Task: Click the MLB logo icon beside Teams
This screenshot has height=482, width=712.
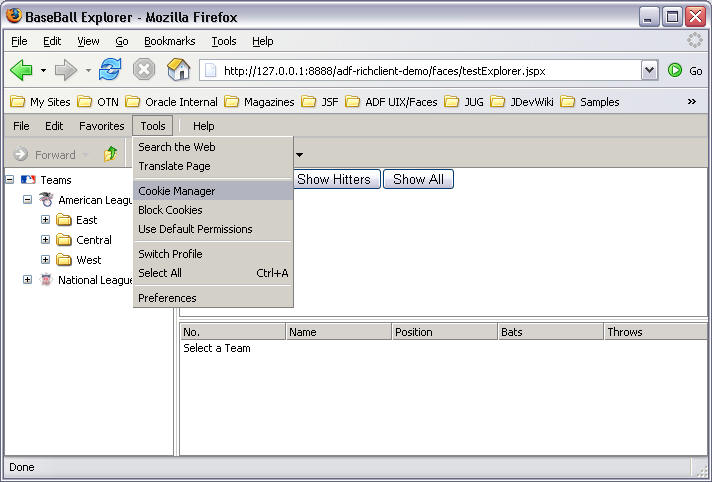Action: [x=28, y=180]
